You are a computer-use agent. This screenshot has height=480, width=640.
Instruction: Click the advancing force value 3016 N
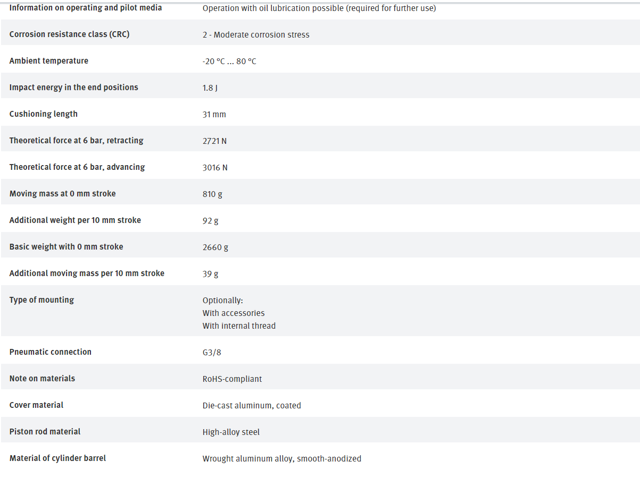click(x=215, y=167)
